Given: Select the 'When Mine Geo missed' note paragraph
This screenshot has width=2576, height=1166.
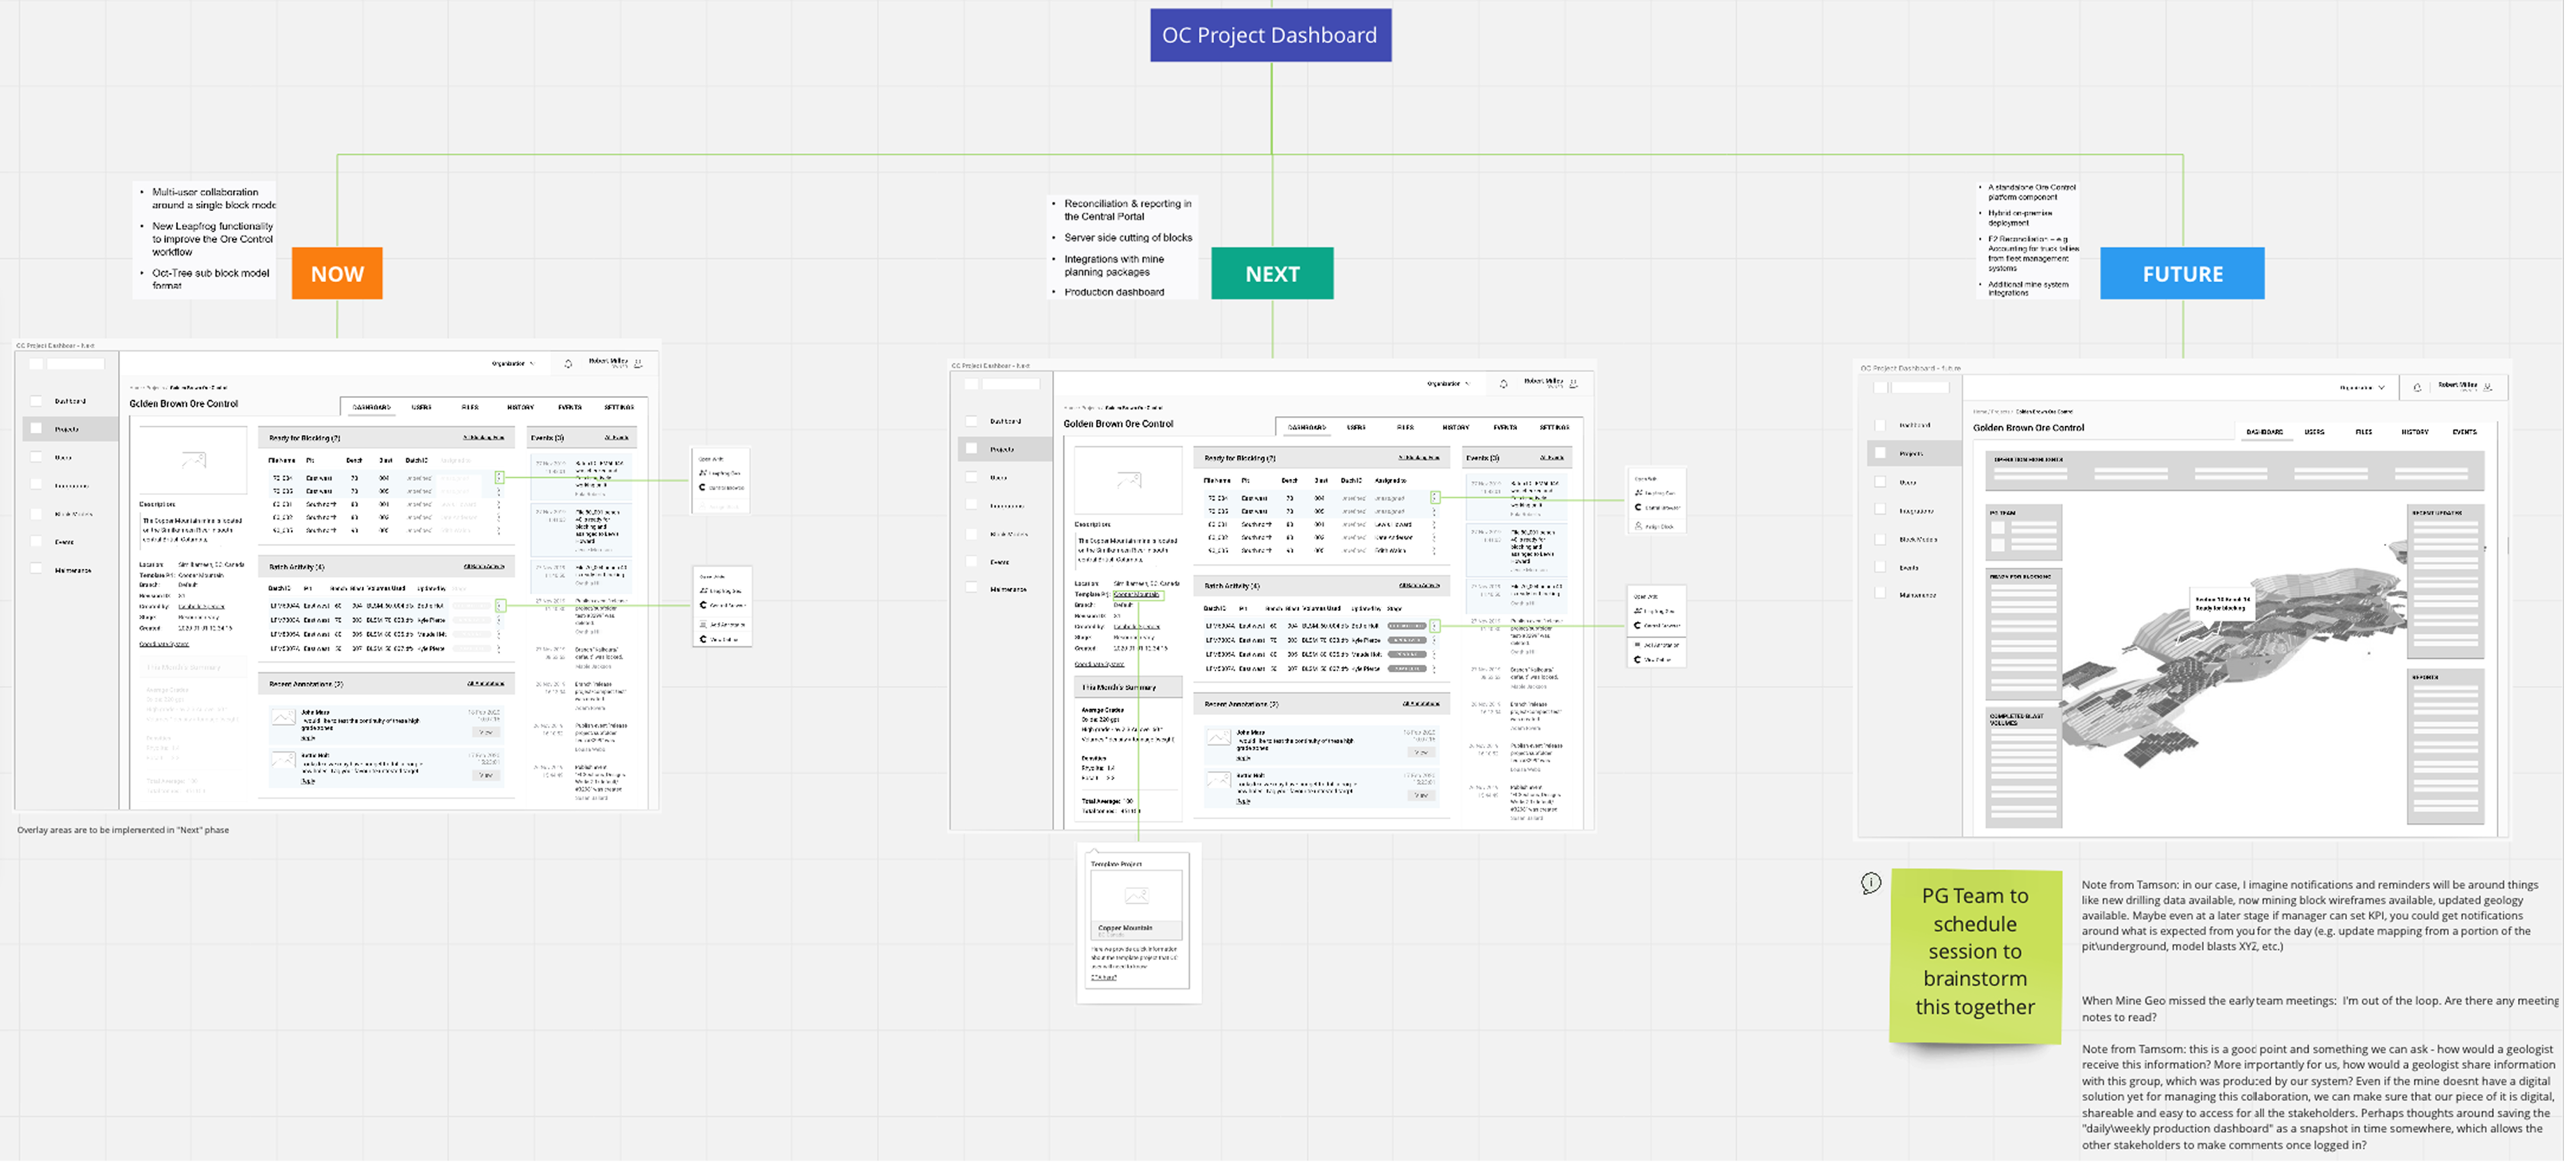Looking at the screenshot, I should point(2331,1013).
